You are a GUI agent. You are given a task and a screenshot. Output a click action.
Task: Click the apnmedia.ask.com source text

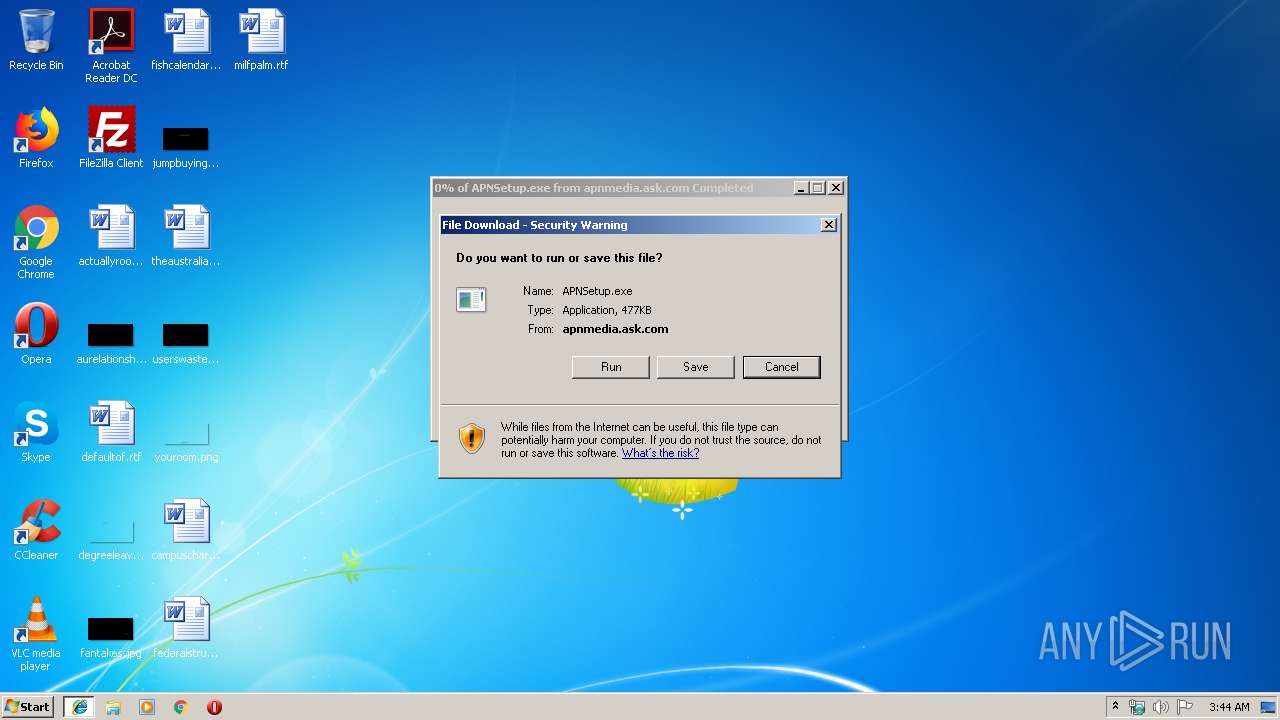pos(615,329)
